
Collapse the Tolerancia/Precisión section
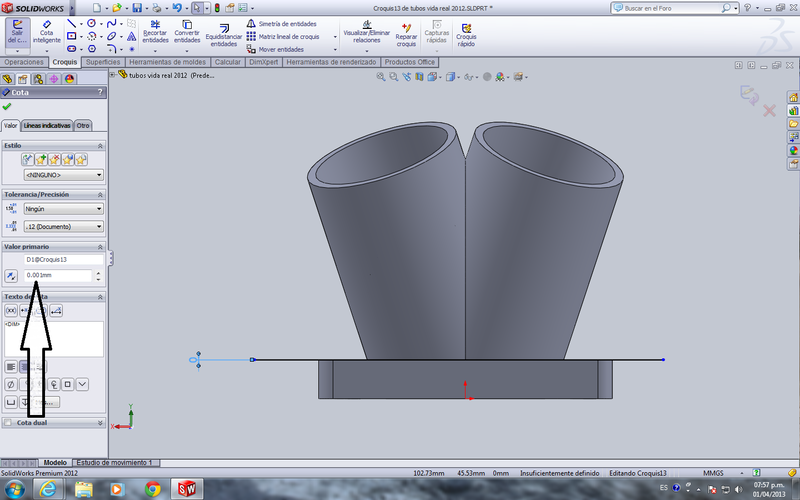tap(100, 195)
